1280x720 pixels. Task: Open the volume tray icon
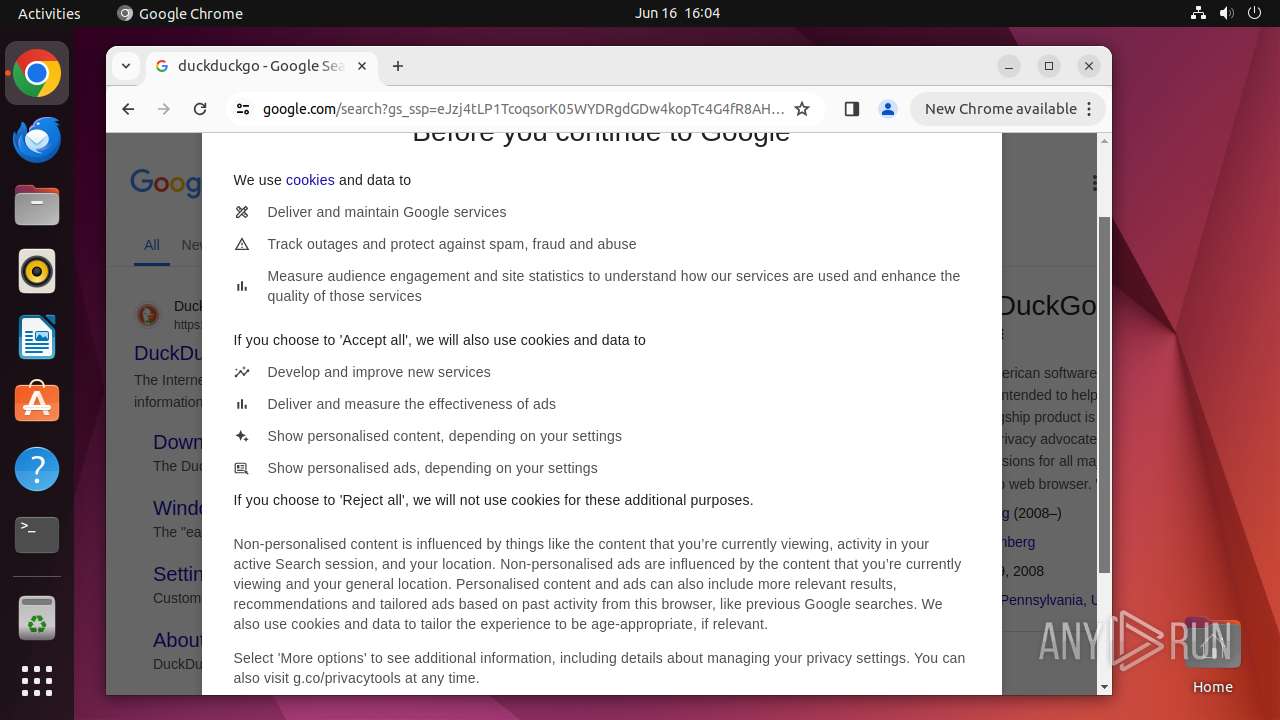coord(1226,13)
